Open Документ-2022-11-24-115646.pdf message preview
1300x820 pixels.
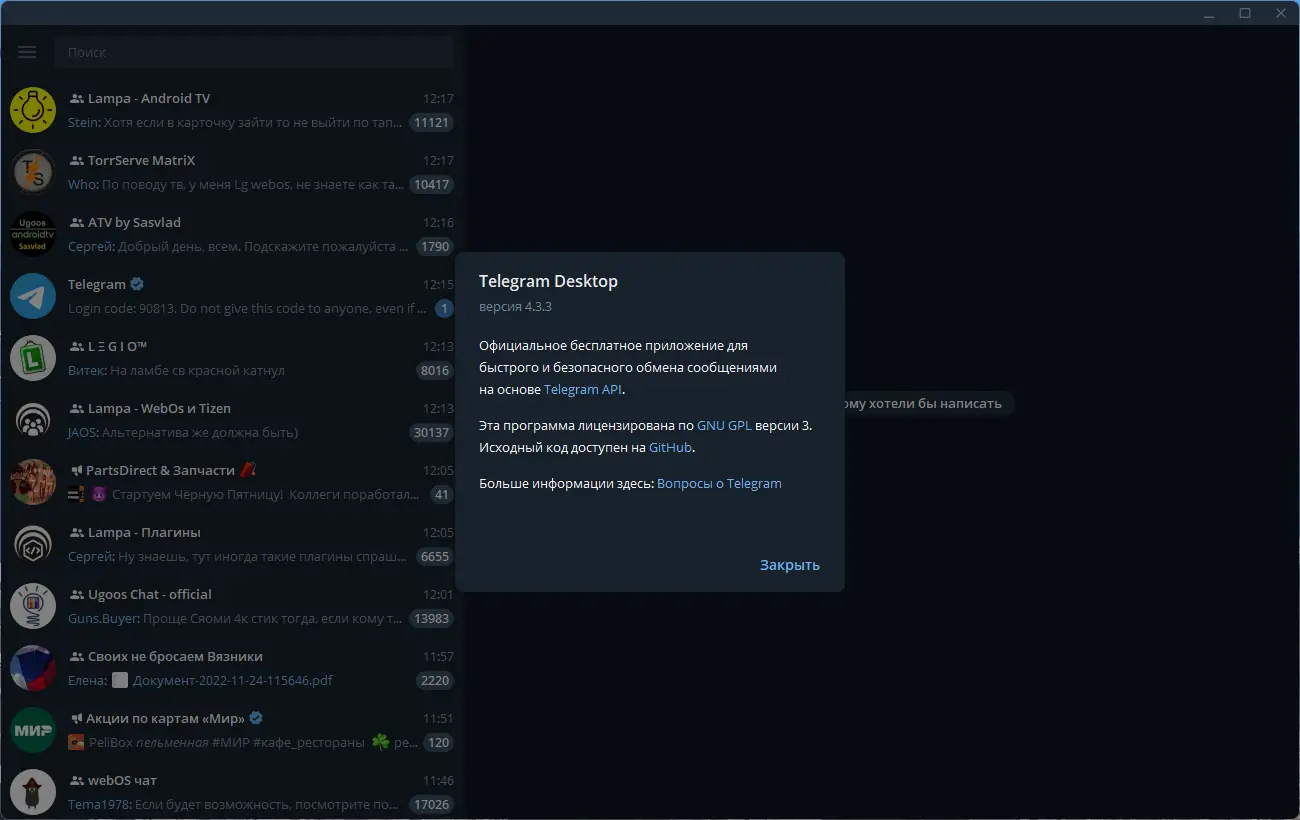click(x=232, y=681)
